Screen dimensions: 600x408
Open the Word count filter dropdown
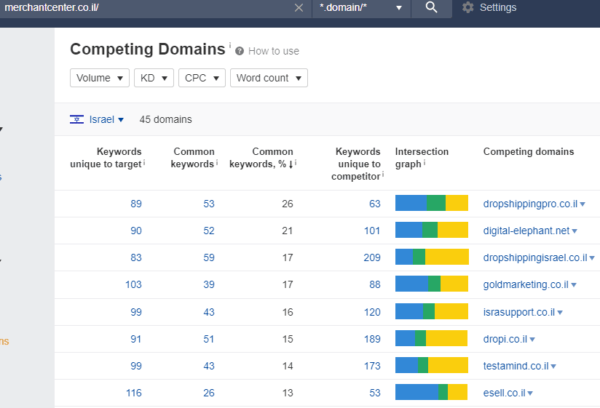pos(269,78)
